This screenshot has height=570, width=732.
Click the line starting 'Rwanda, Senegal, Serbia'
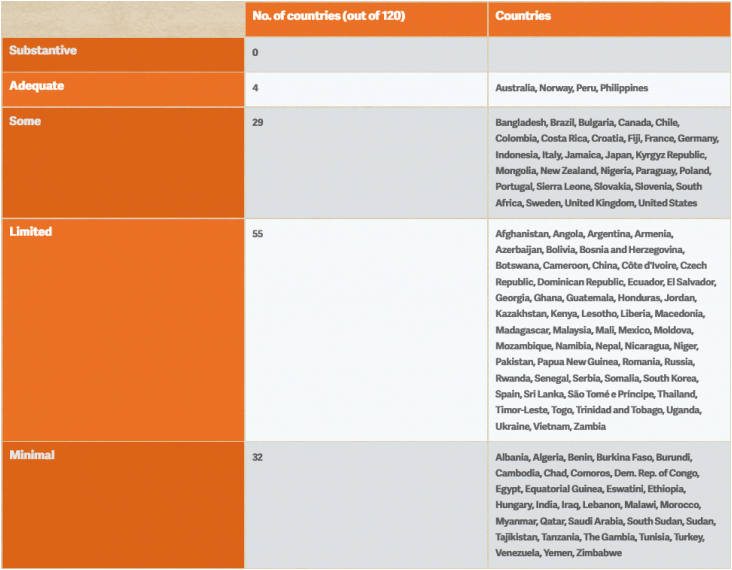tap(597, 378)
